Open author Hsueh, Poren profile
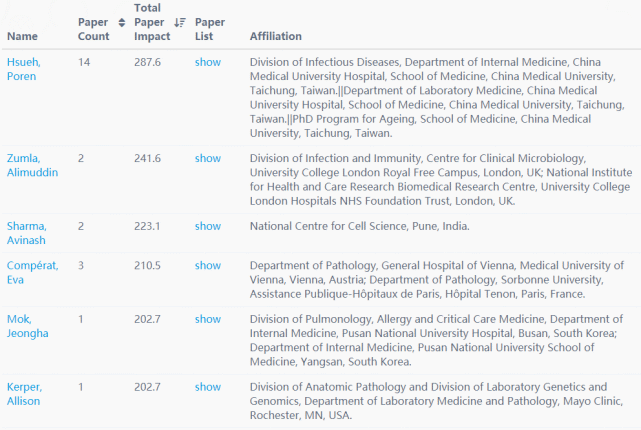 pos(24,69)
